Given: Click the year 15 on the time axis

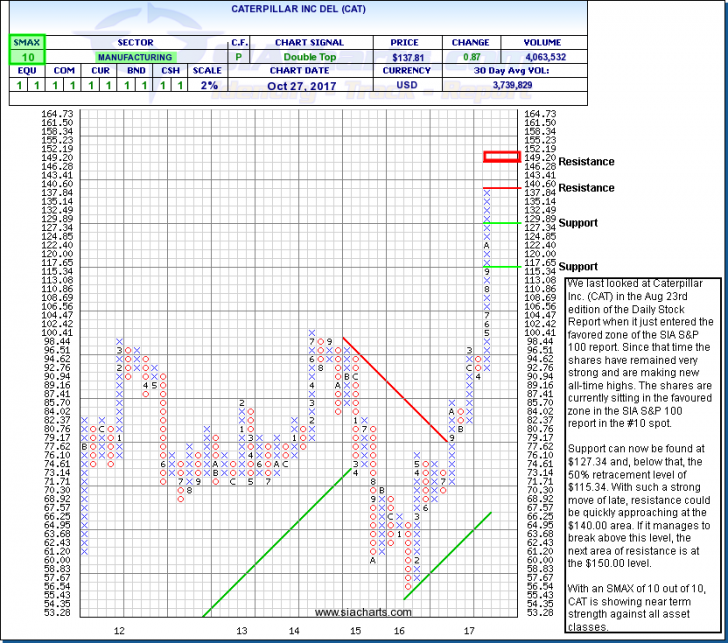Looking at the screenshot, I should tap(355, 631).
